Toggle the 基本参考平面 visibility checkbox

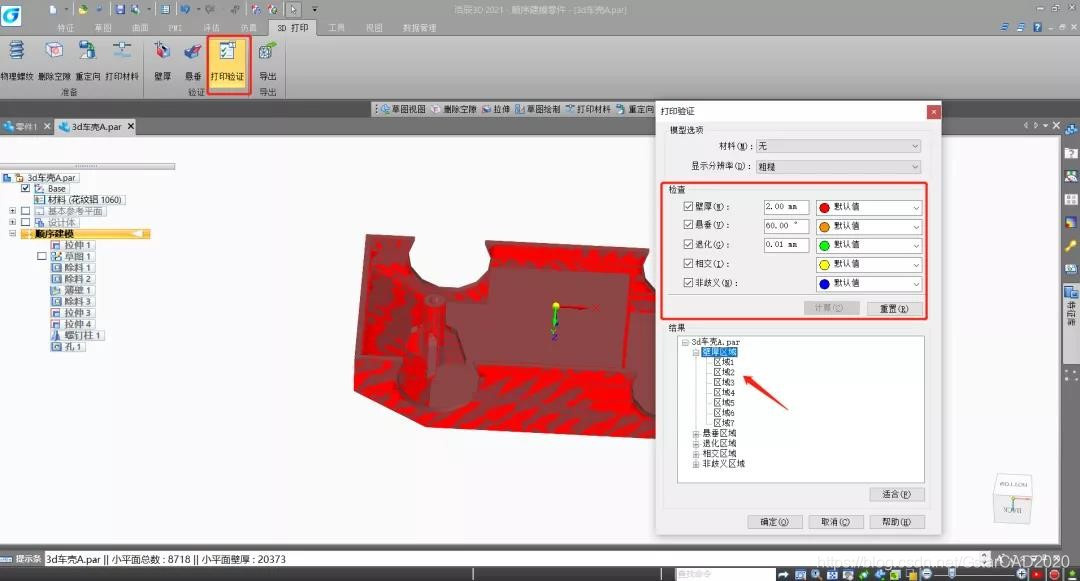click(25, 211)
